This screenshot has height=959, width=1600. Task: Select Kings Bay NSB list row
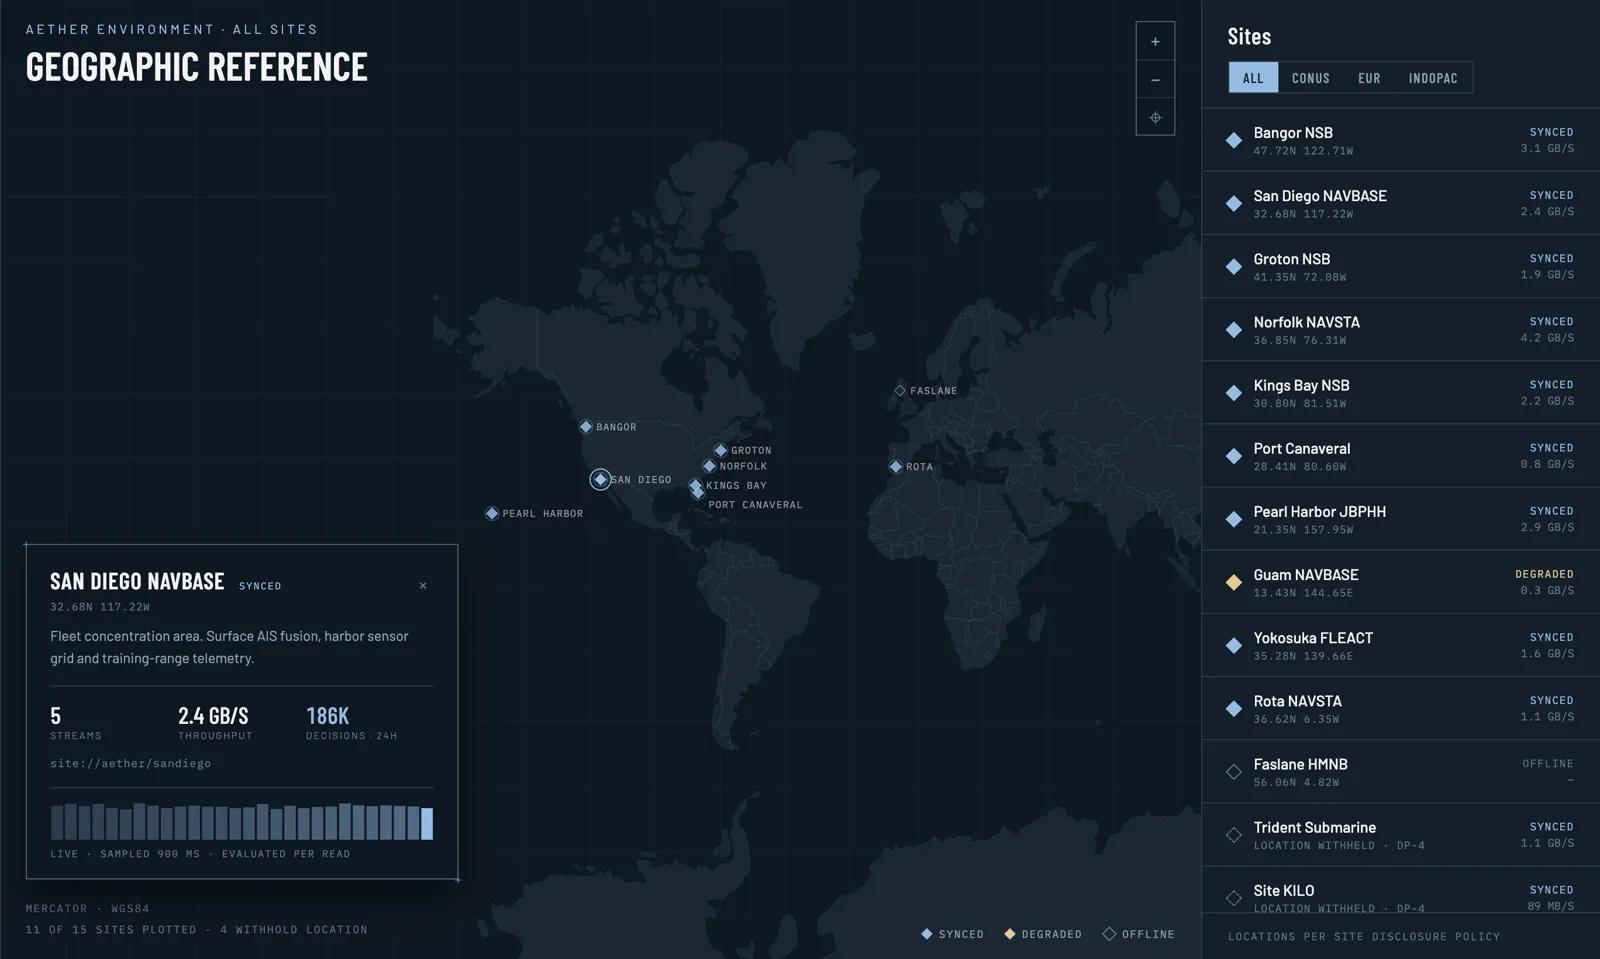[x=1400, y=393]
